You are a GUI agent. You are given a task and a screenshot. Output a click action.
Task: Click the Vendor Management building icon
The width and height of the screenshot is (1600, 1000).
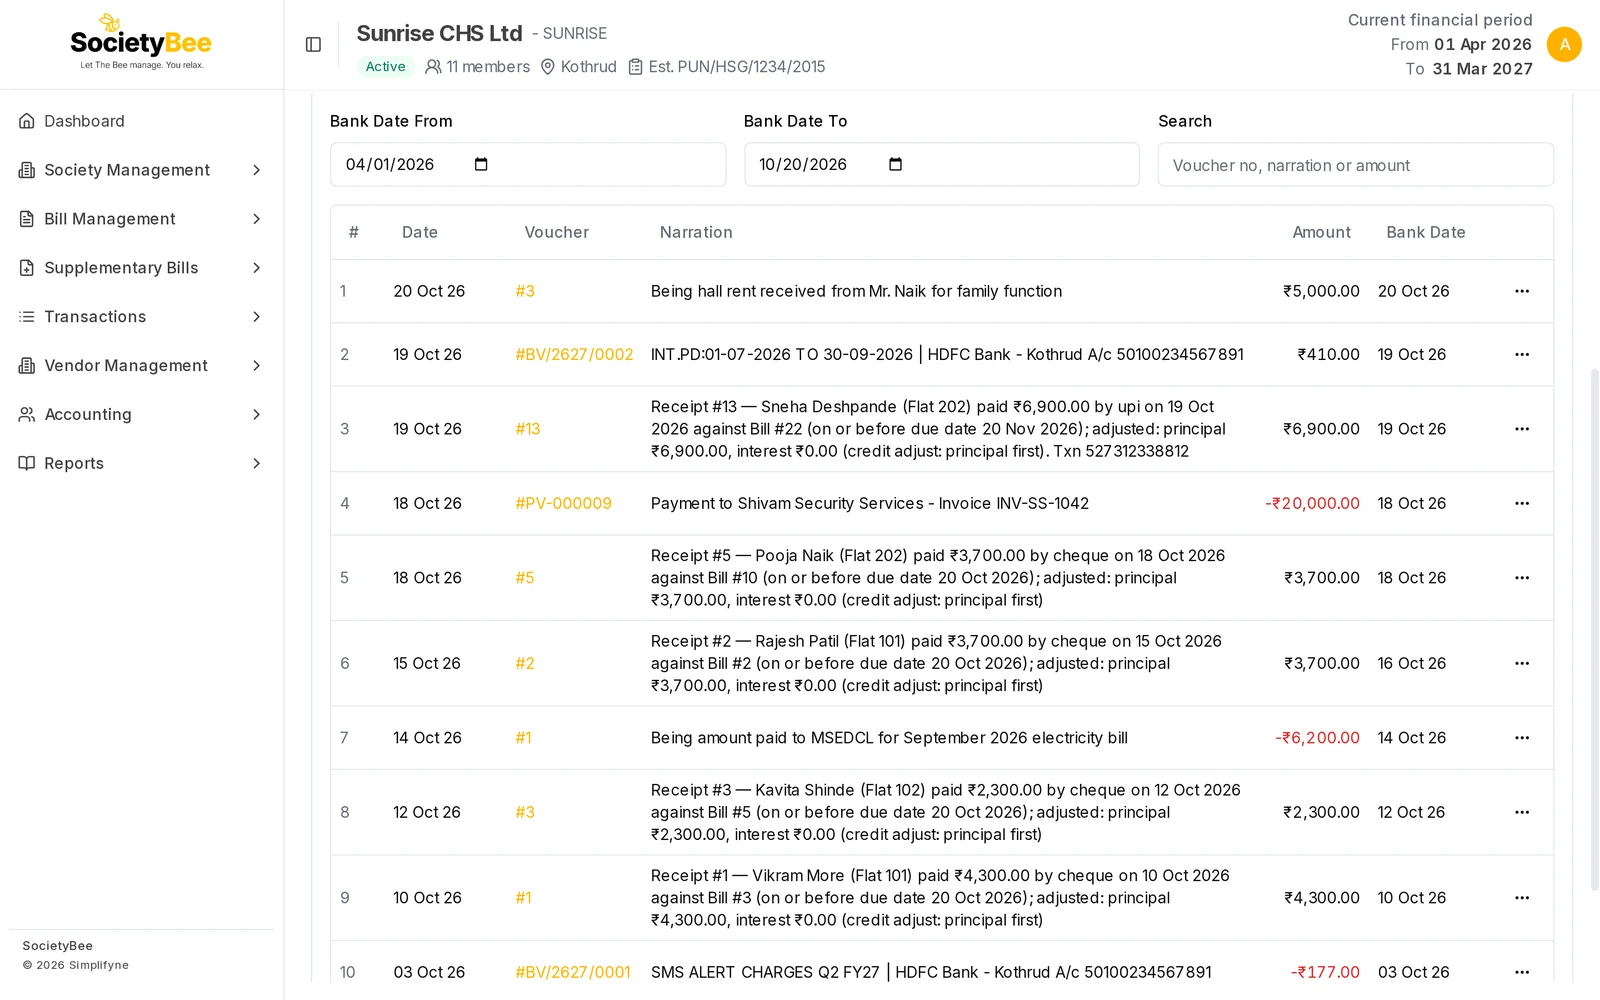point(27,366)
